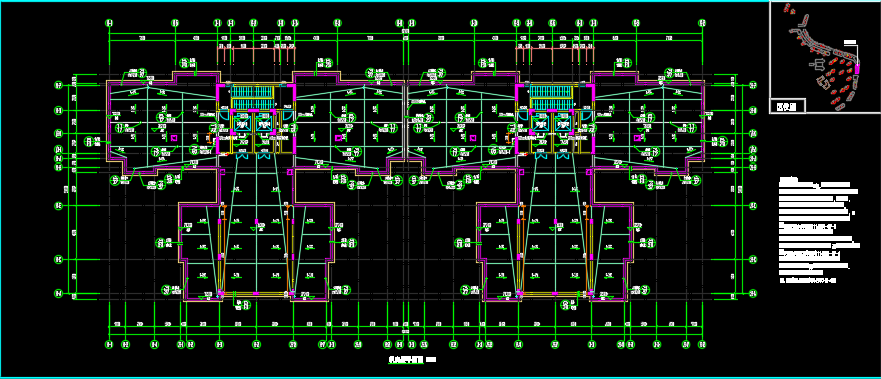Image resolution: width=881 pixels, height=379 pixels.
Task: Click the white design notes text block
Action: tap(819, 230)
